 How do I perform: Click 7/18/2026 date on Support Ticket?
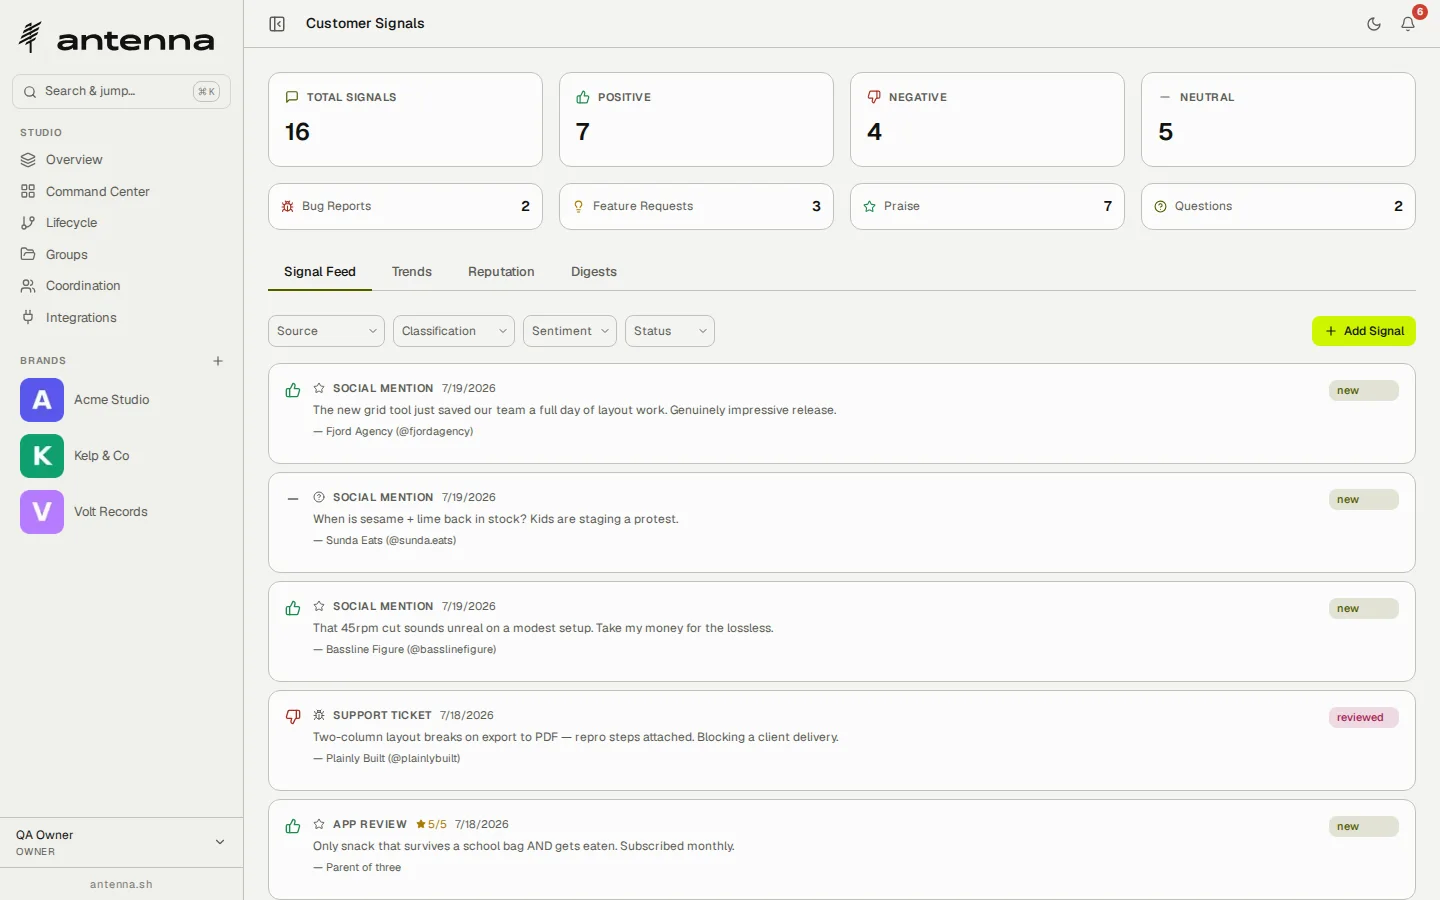pyautogui.click(x=467, y=716)
